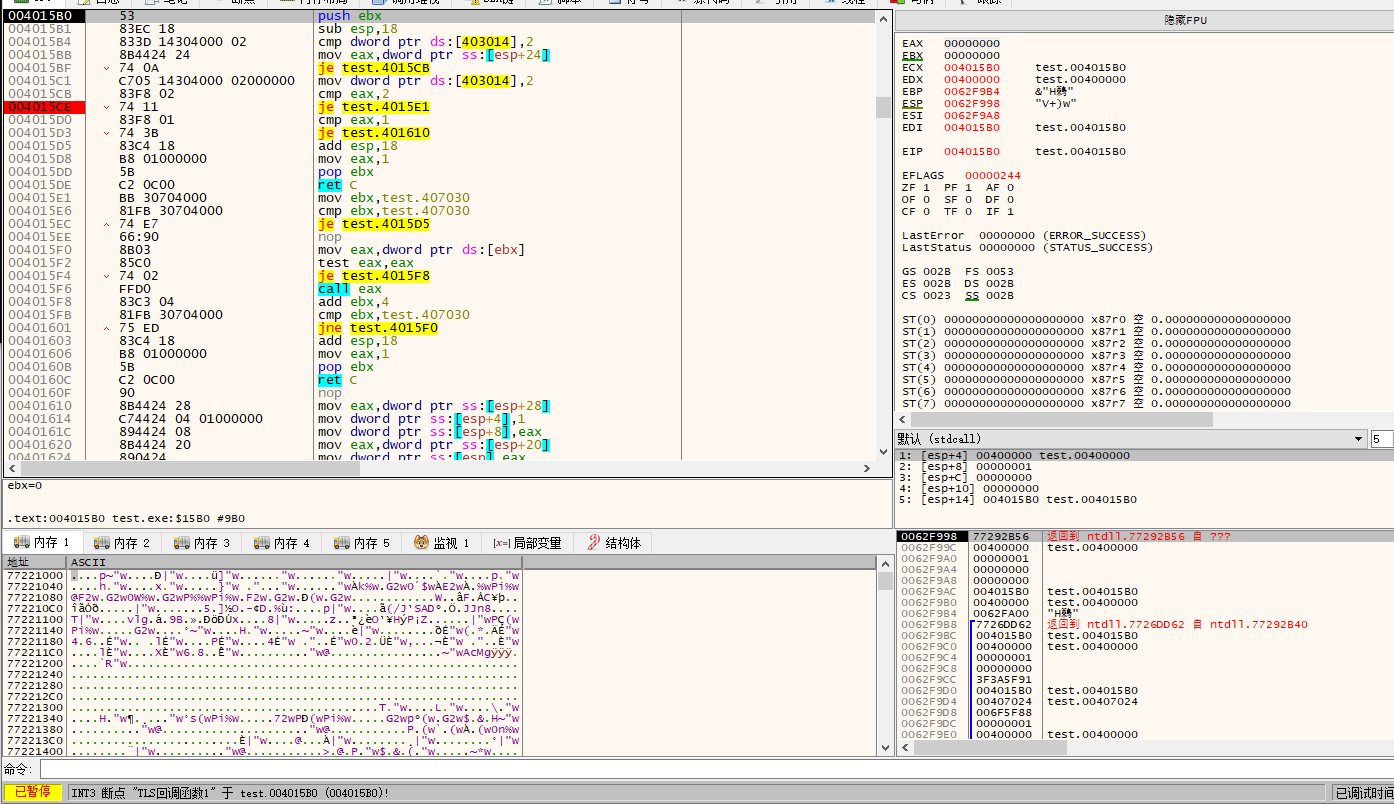Select the breakpoint address 004015CE
1394x804 pixels.
pyautogui.click(x=40, y=107)
